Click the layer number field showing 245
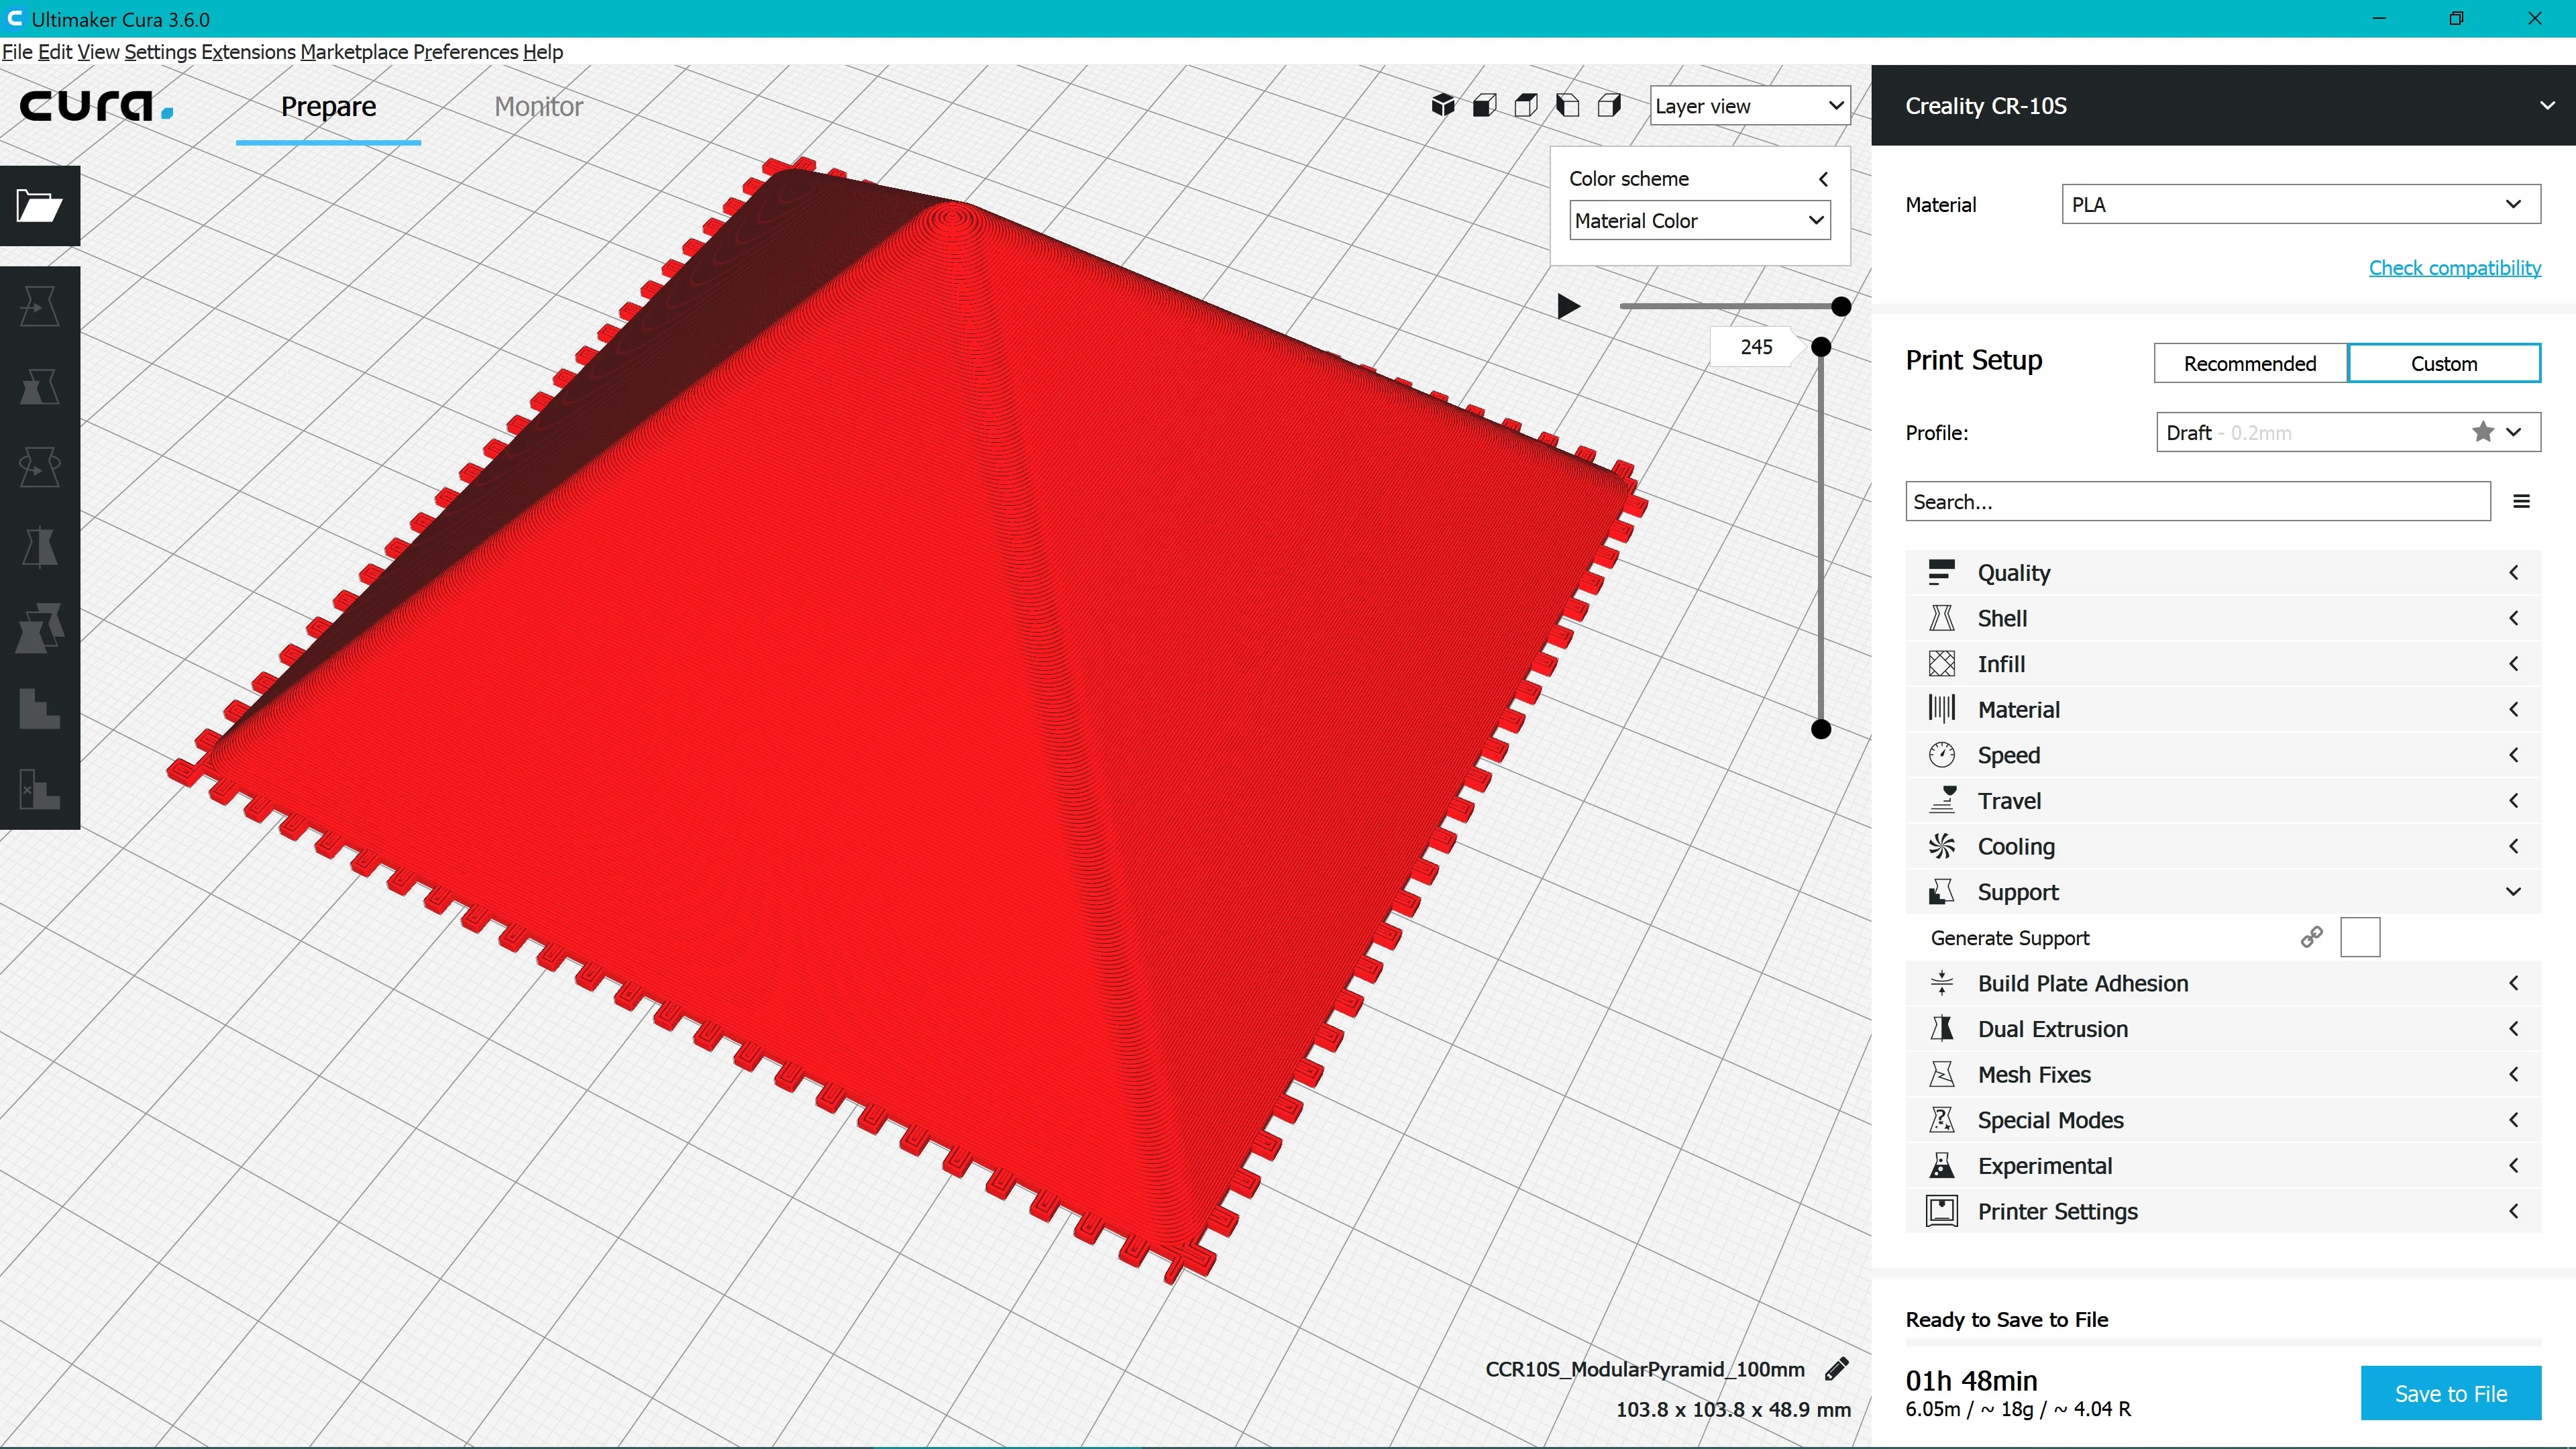The width and height of the screenshot is (2576, 1449). pyautogui.click(x=1756, y=347)
